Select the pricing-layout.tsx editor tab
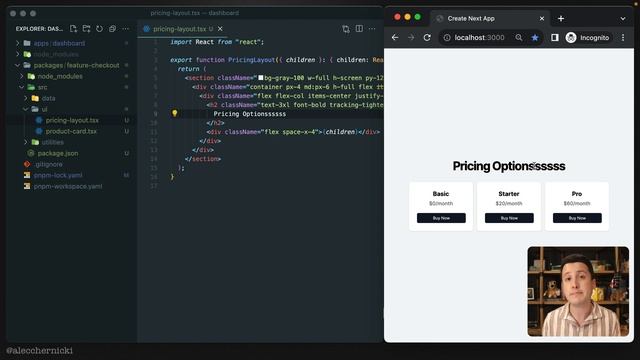 (183, 29)
